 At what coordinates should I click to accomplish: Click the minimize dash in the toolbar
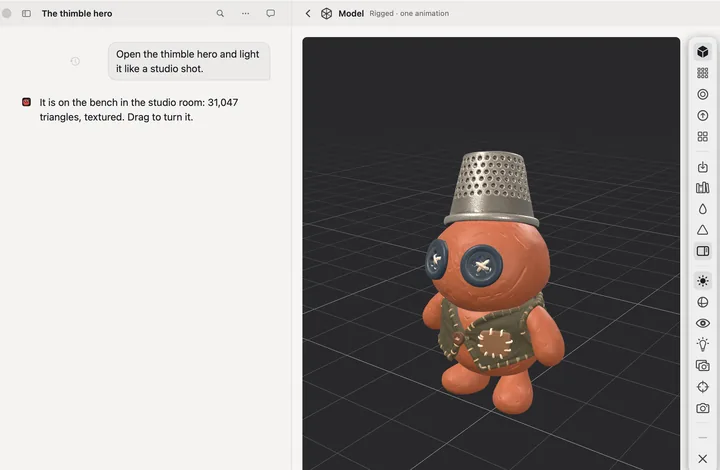[703, 437]
